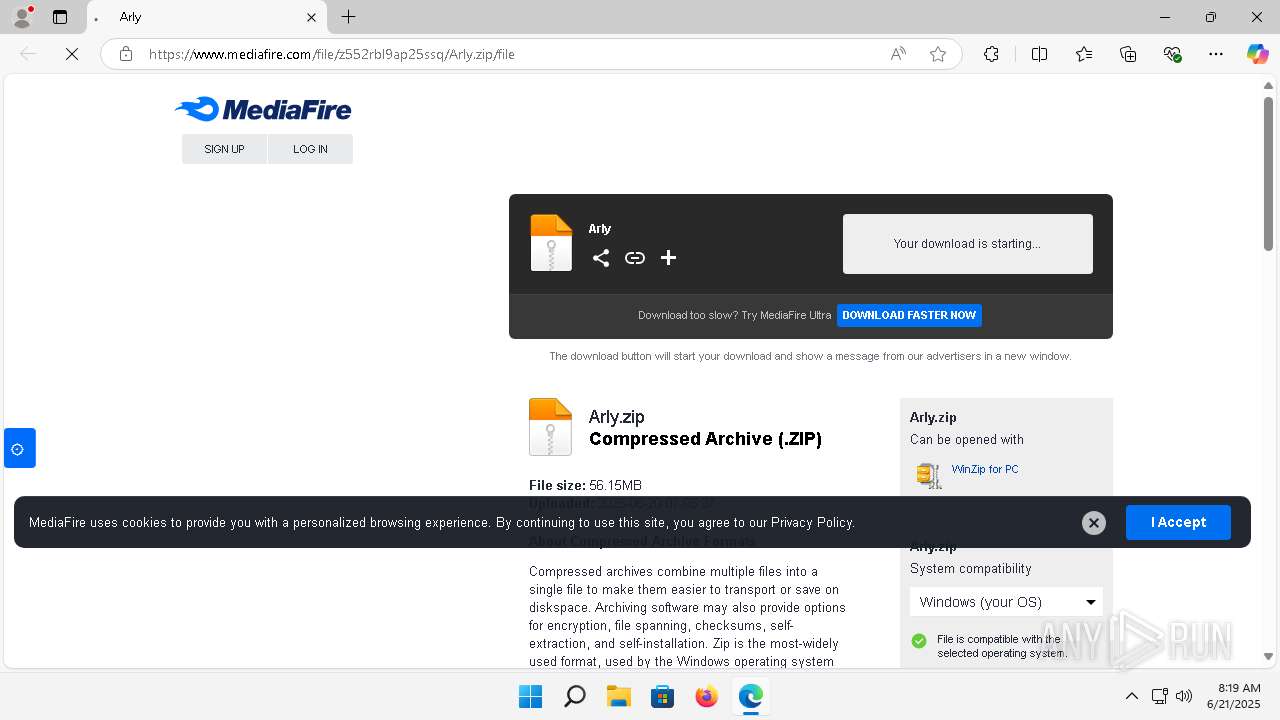Click Your download is starting box
Image resolution: width=1280 pixels, height=720 pixels.
click(x=967, y=244)
